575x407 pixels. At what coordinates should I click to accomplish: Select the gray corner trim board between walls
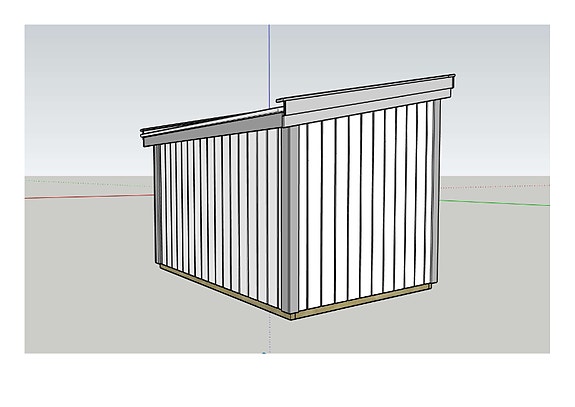click(290, 220)
